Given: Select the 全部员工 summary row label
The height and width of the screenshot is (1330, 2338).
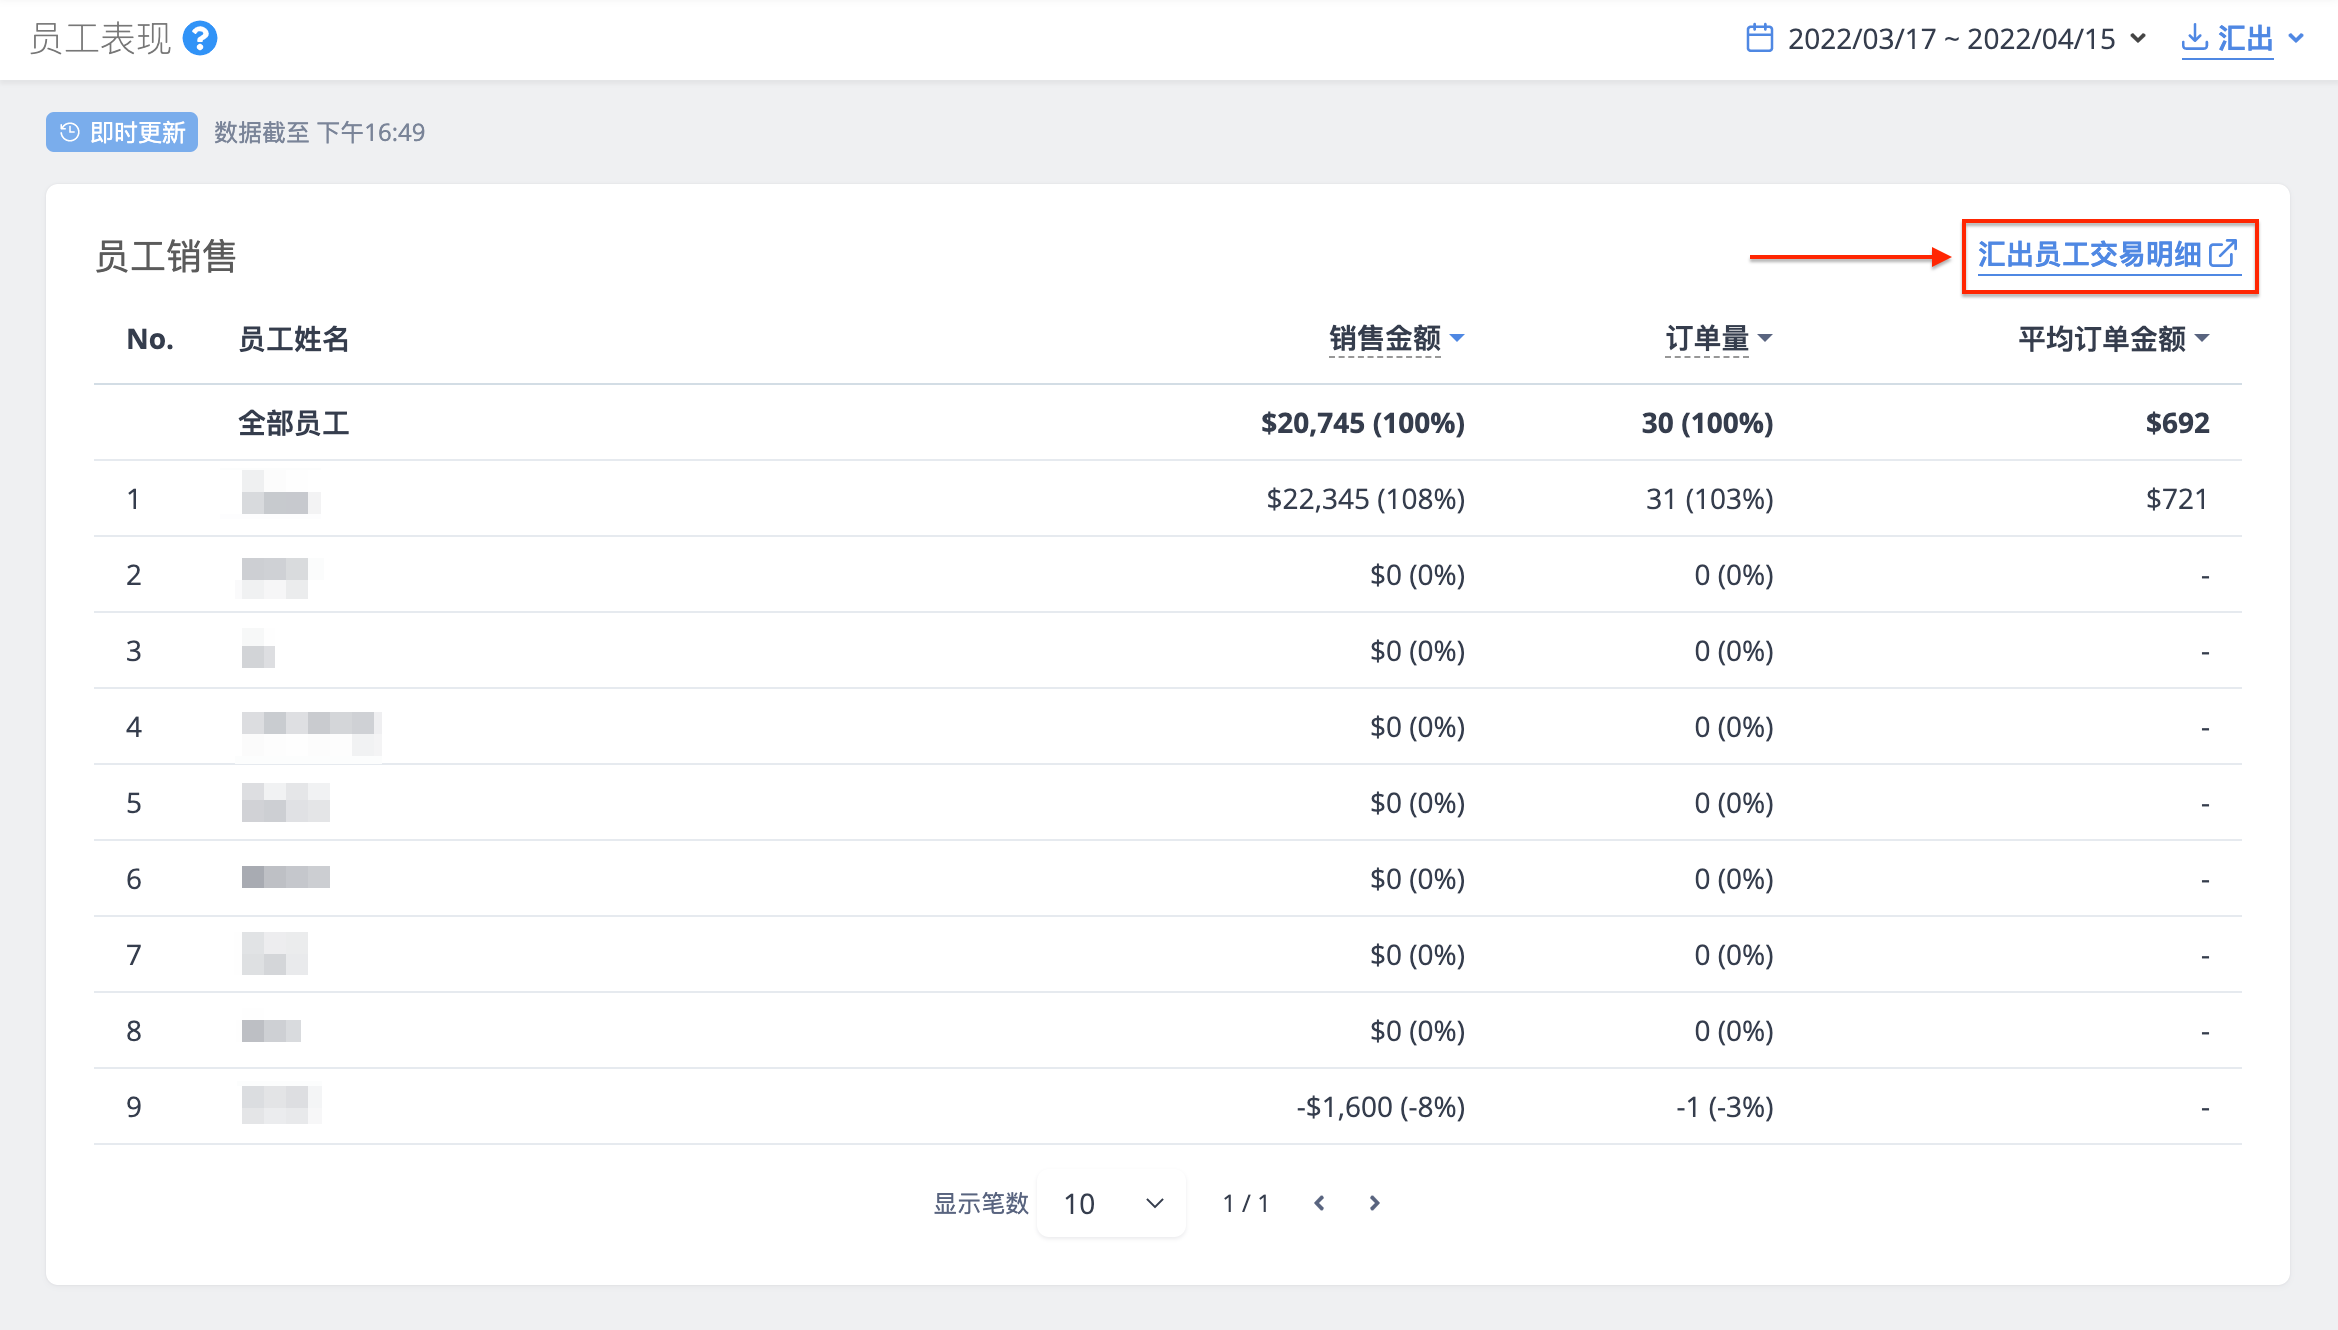Looking at the screenshot, I should pos(294,423).
